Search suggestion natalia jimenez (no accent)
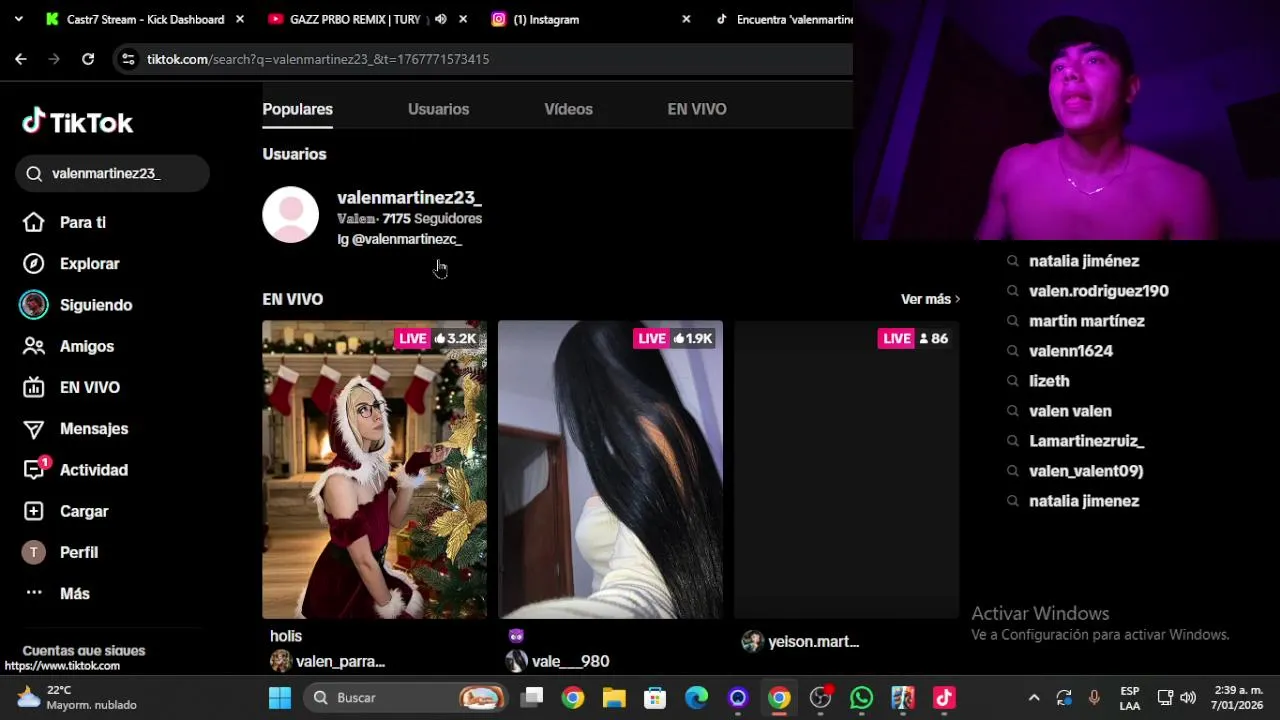This screenshot has width=1280, height=720. (1084, 501)
